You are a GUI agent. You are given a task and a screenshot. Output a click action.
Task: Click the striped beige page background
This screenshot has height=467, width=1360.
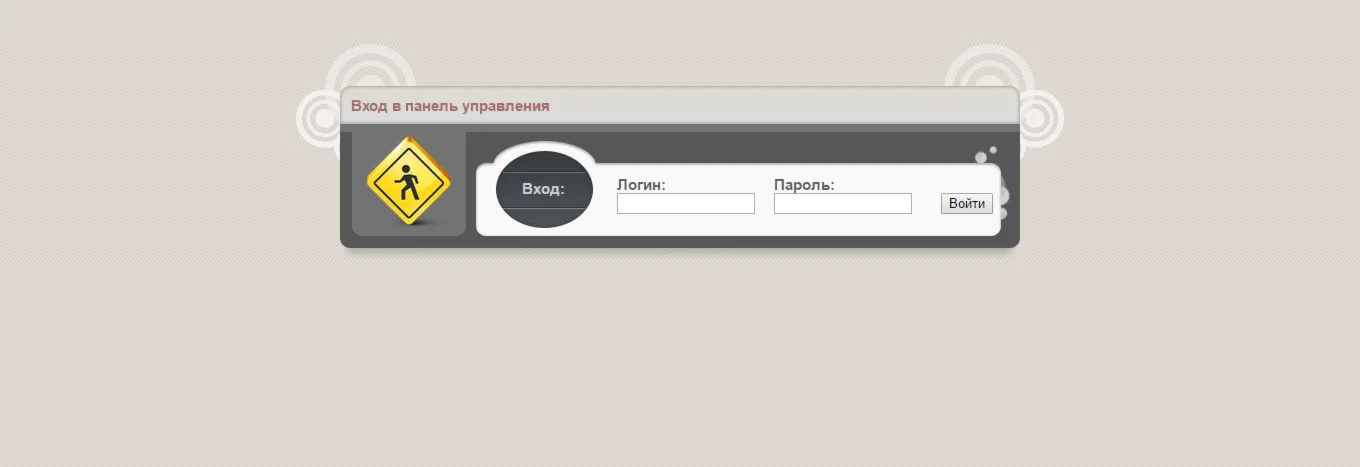(680, 360)
